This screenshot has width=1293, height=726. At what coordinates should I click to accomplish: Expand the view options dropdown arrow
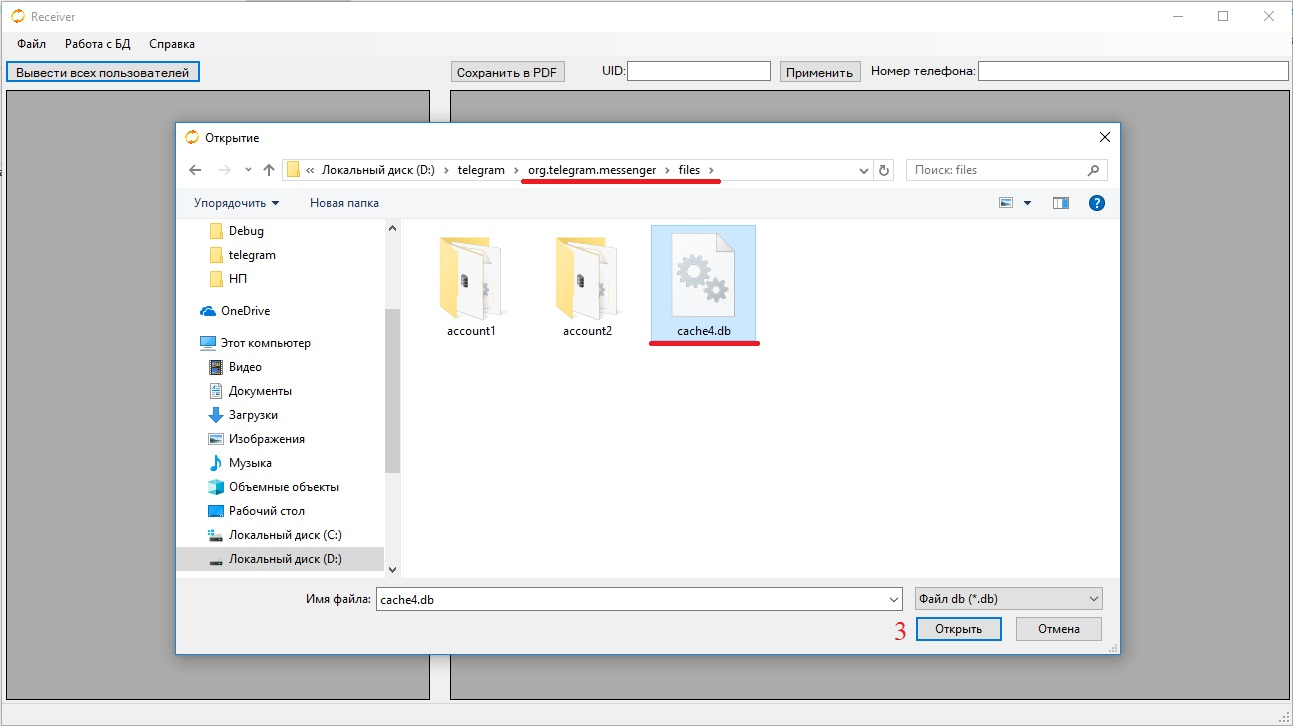tap(1027, 203)
